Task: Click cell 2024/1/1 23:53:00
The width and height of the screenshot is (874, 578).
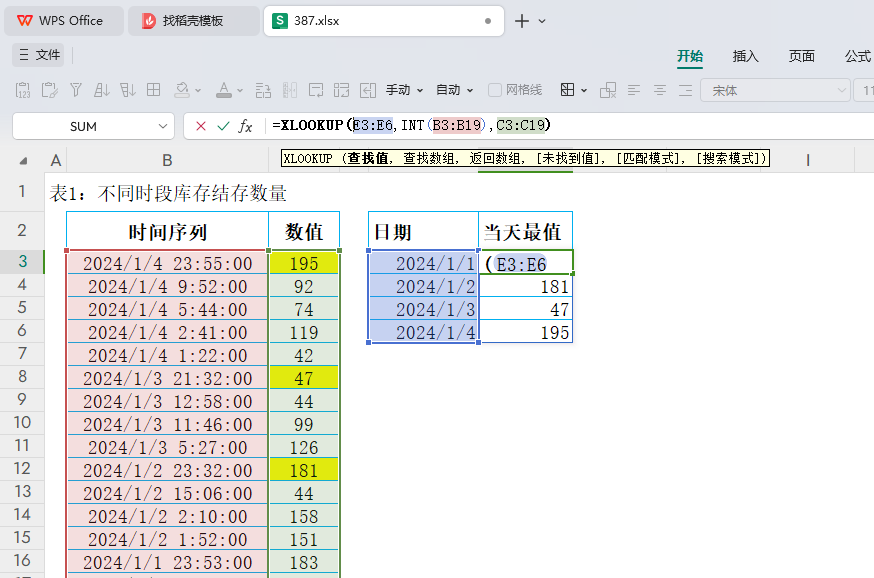Action: click(167, 562)
